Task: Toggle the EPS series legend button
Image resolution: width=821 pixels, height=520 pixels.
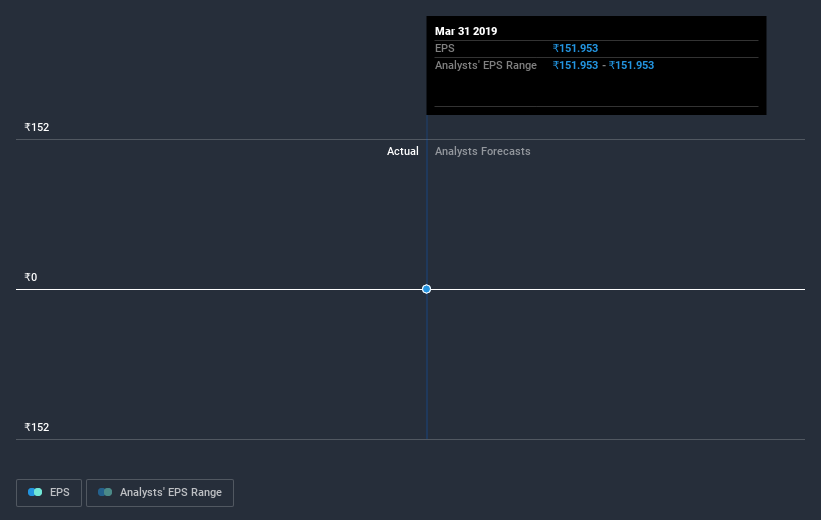Action: (x=49, y=493)
